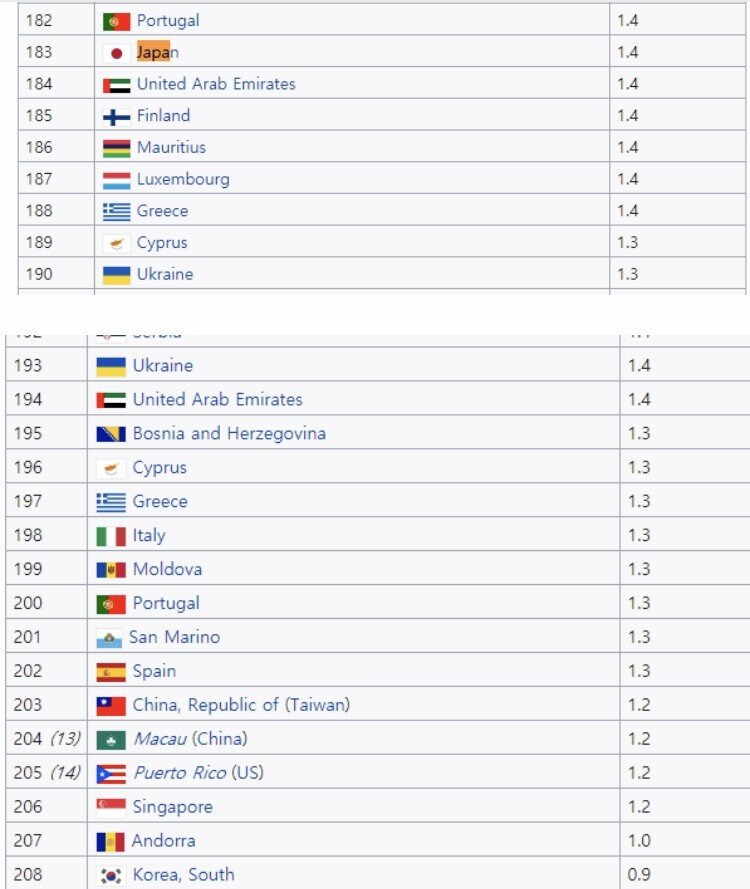Click the UAE flag in row 184

click(116, 85)
